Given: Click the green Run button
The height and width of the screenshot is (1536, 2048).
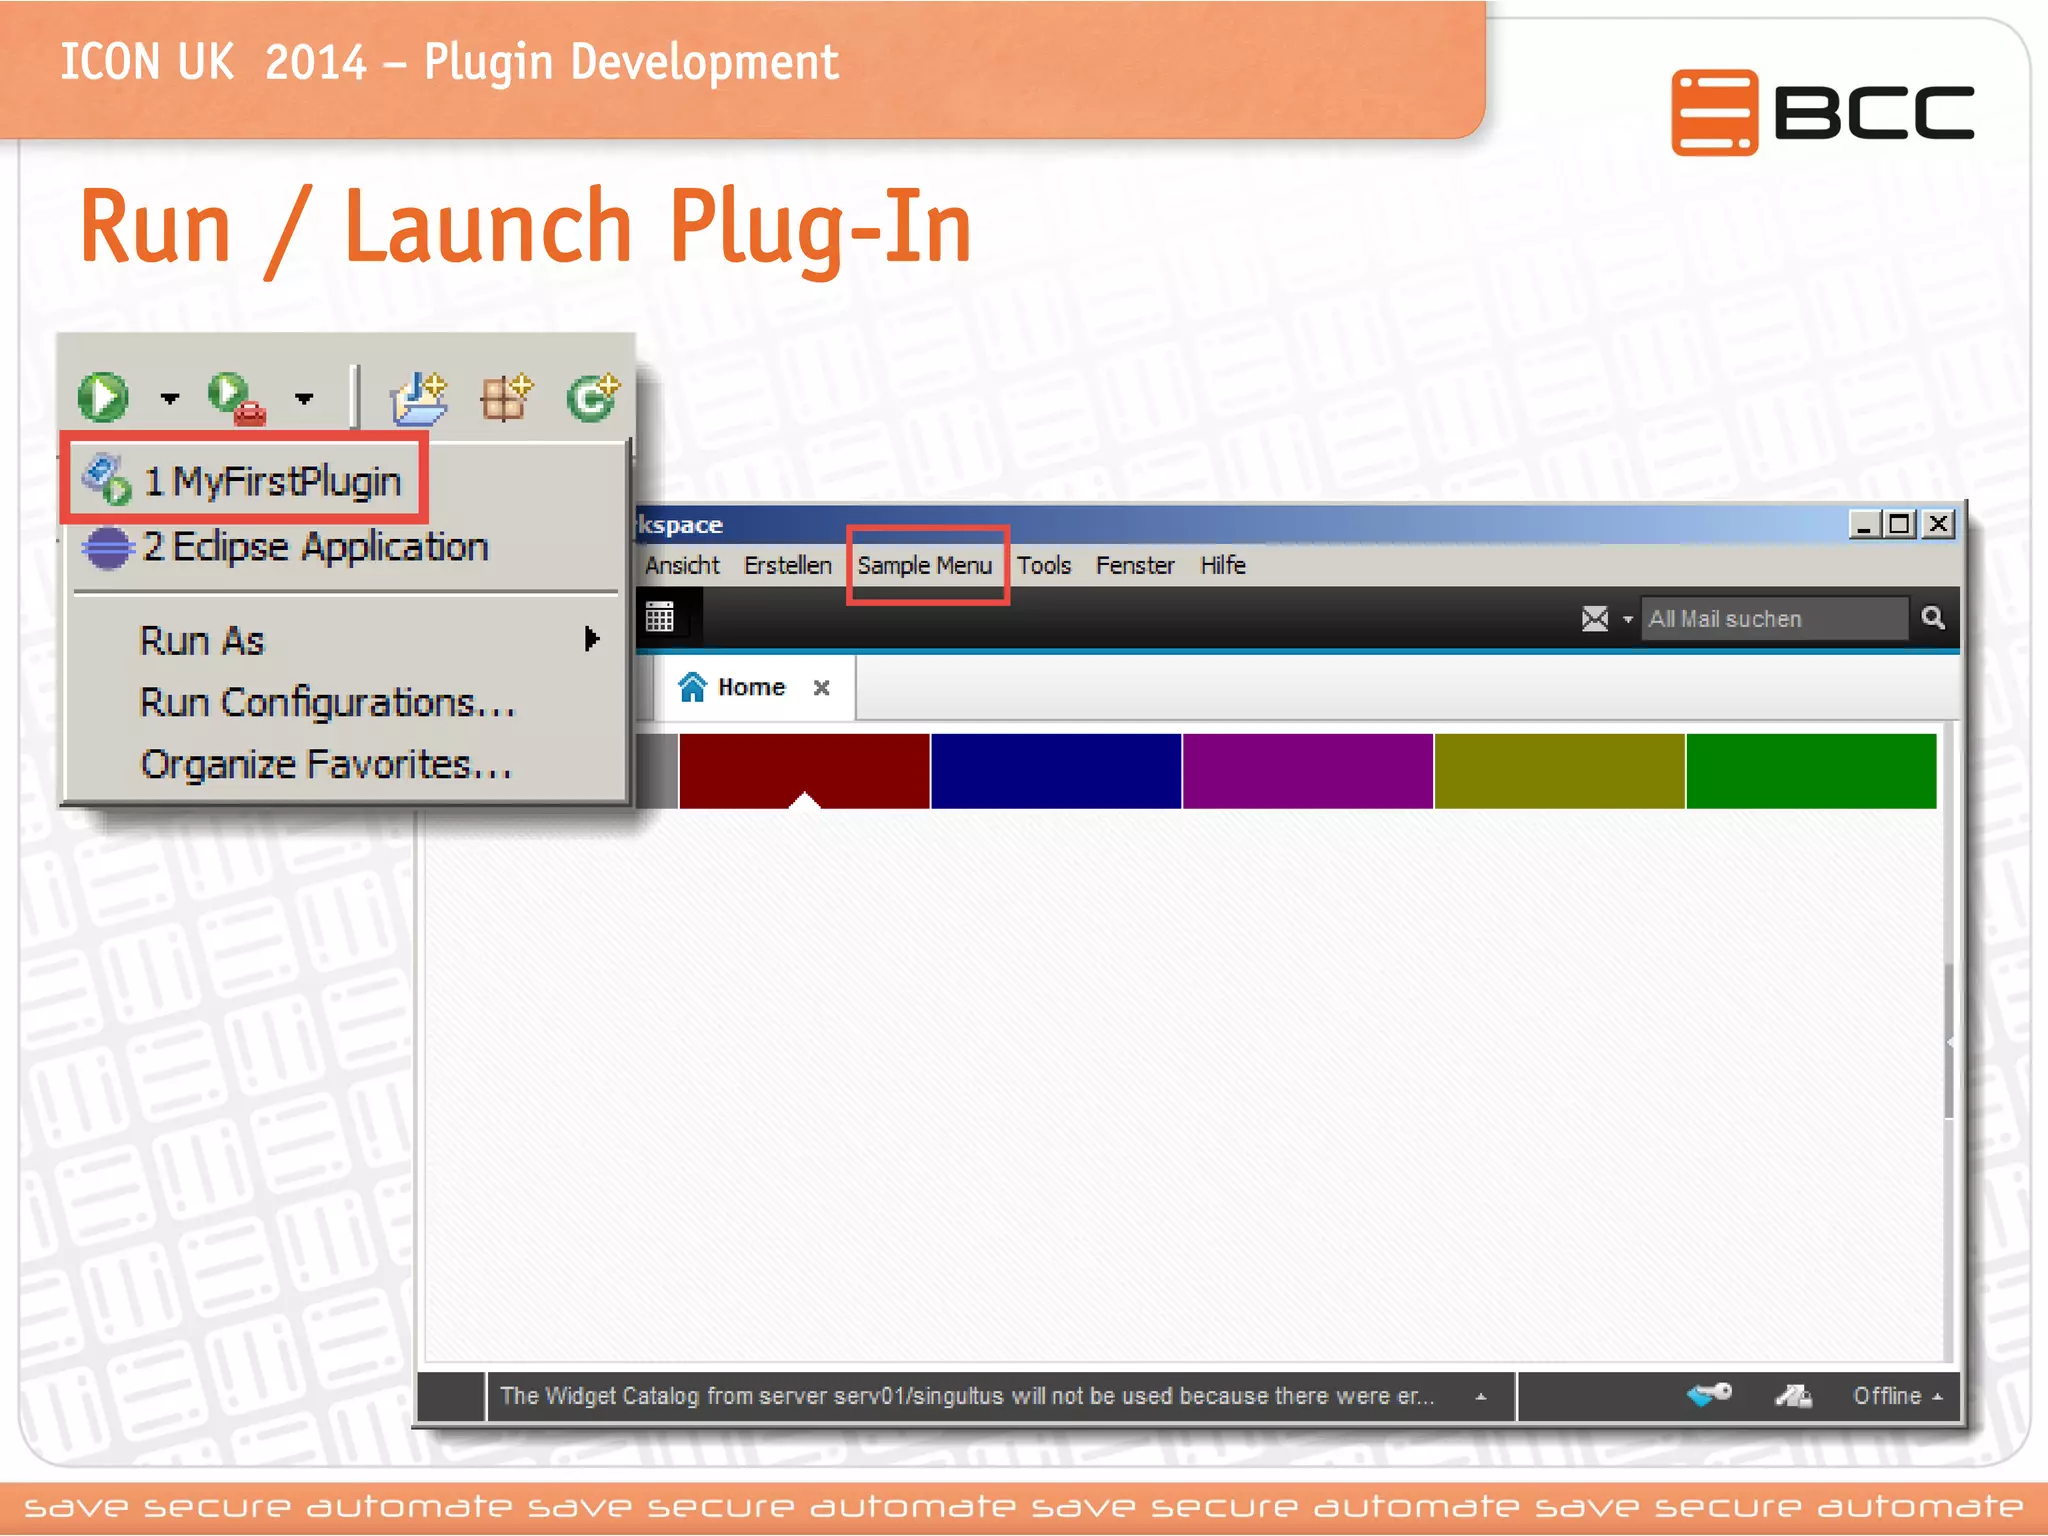Looking at the screenshot, I should [103, 398].
